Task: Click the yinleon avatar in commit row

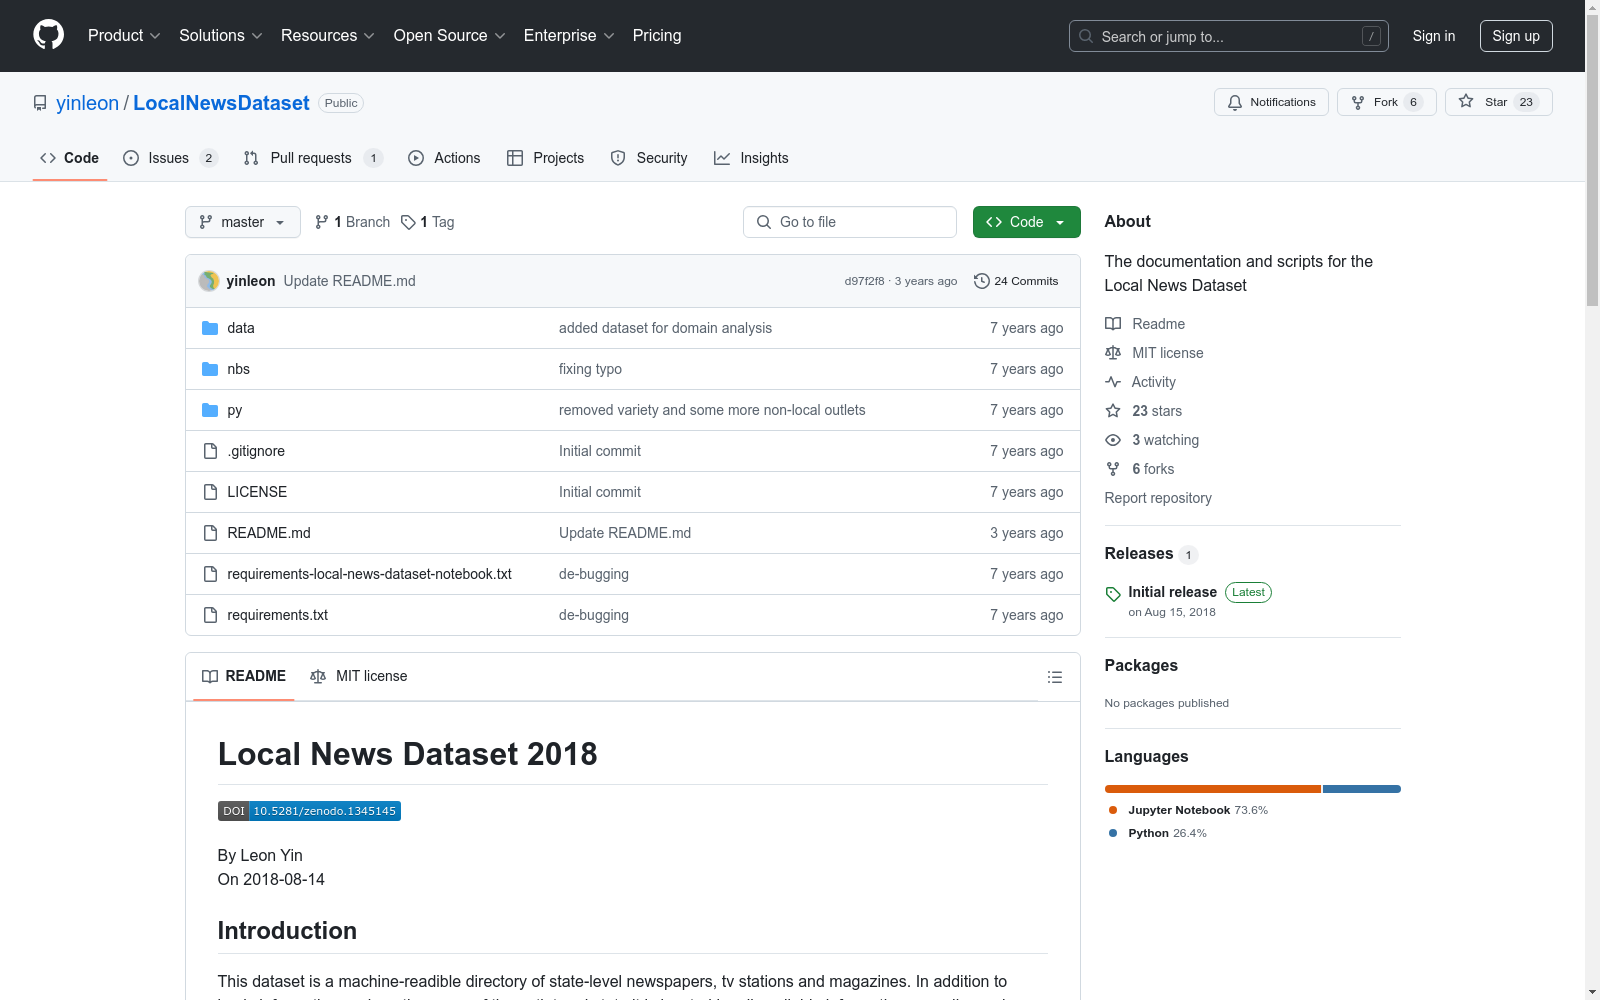Action: (x=209, y=281)
